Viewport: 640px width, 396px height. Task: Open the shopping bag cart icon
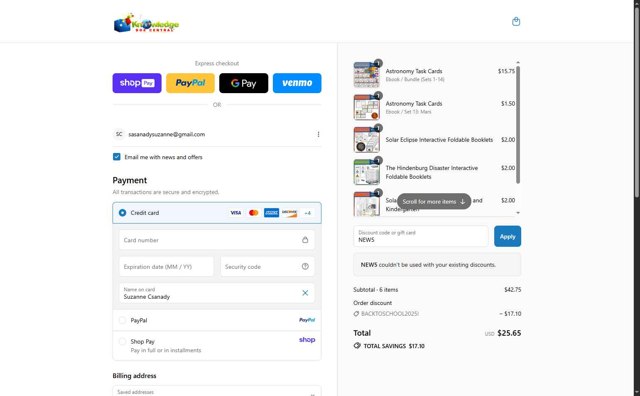[x=516, y=22]
